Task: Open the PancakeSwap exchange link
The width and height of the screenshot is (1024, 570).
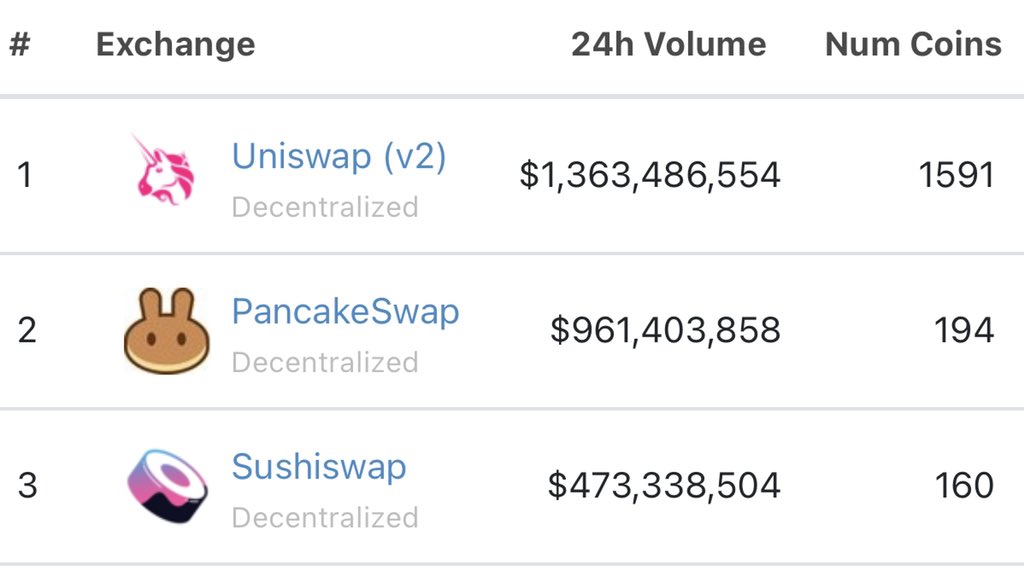Action: [345, 311]
